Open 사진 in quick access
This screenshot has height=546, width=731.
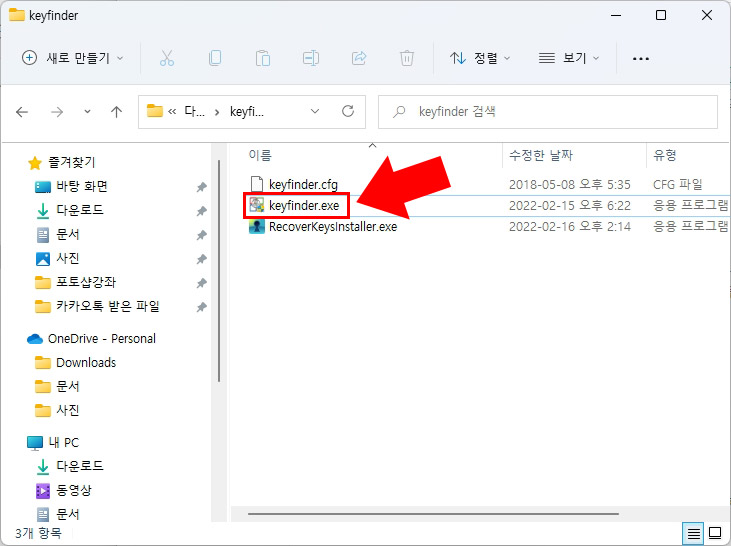[68, 258]
